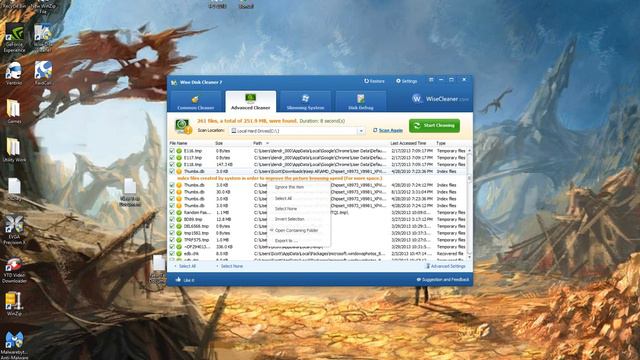Viewport: 640px width, 360px height.
Task: Click the Path column sort arrow
Action: coord(267,143)
